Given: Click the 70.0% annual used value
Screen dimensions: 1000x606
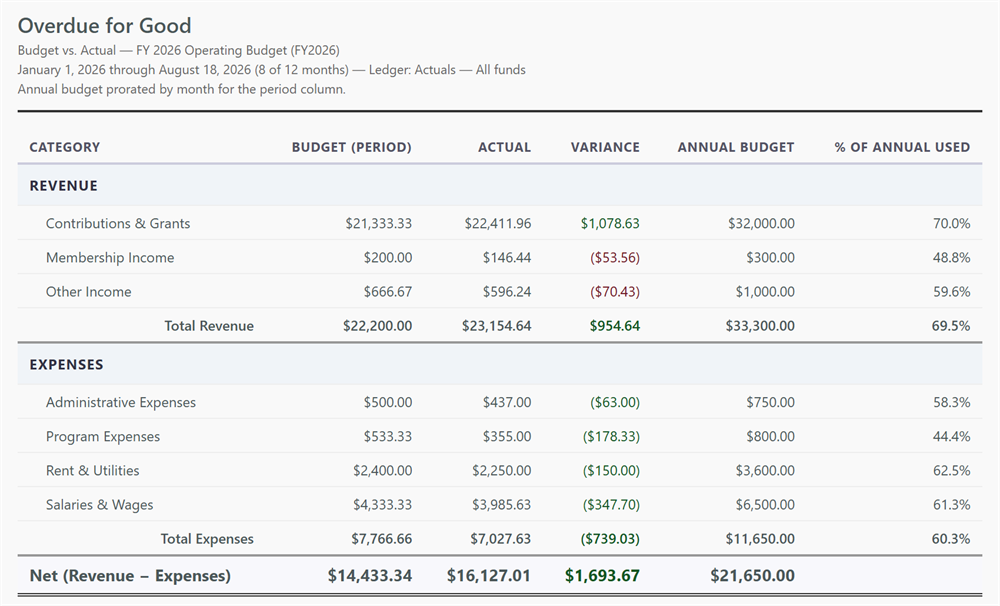Looking at the screenshot, I should tap(952, 223).
